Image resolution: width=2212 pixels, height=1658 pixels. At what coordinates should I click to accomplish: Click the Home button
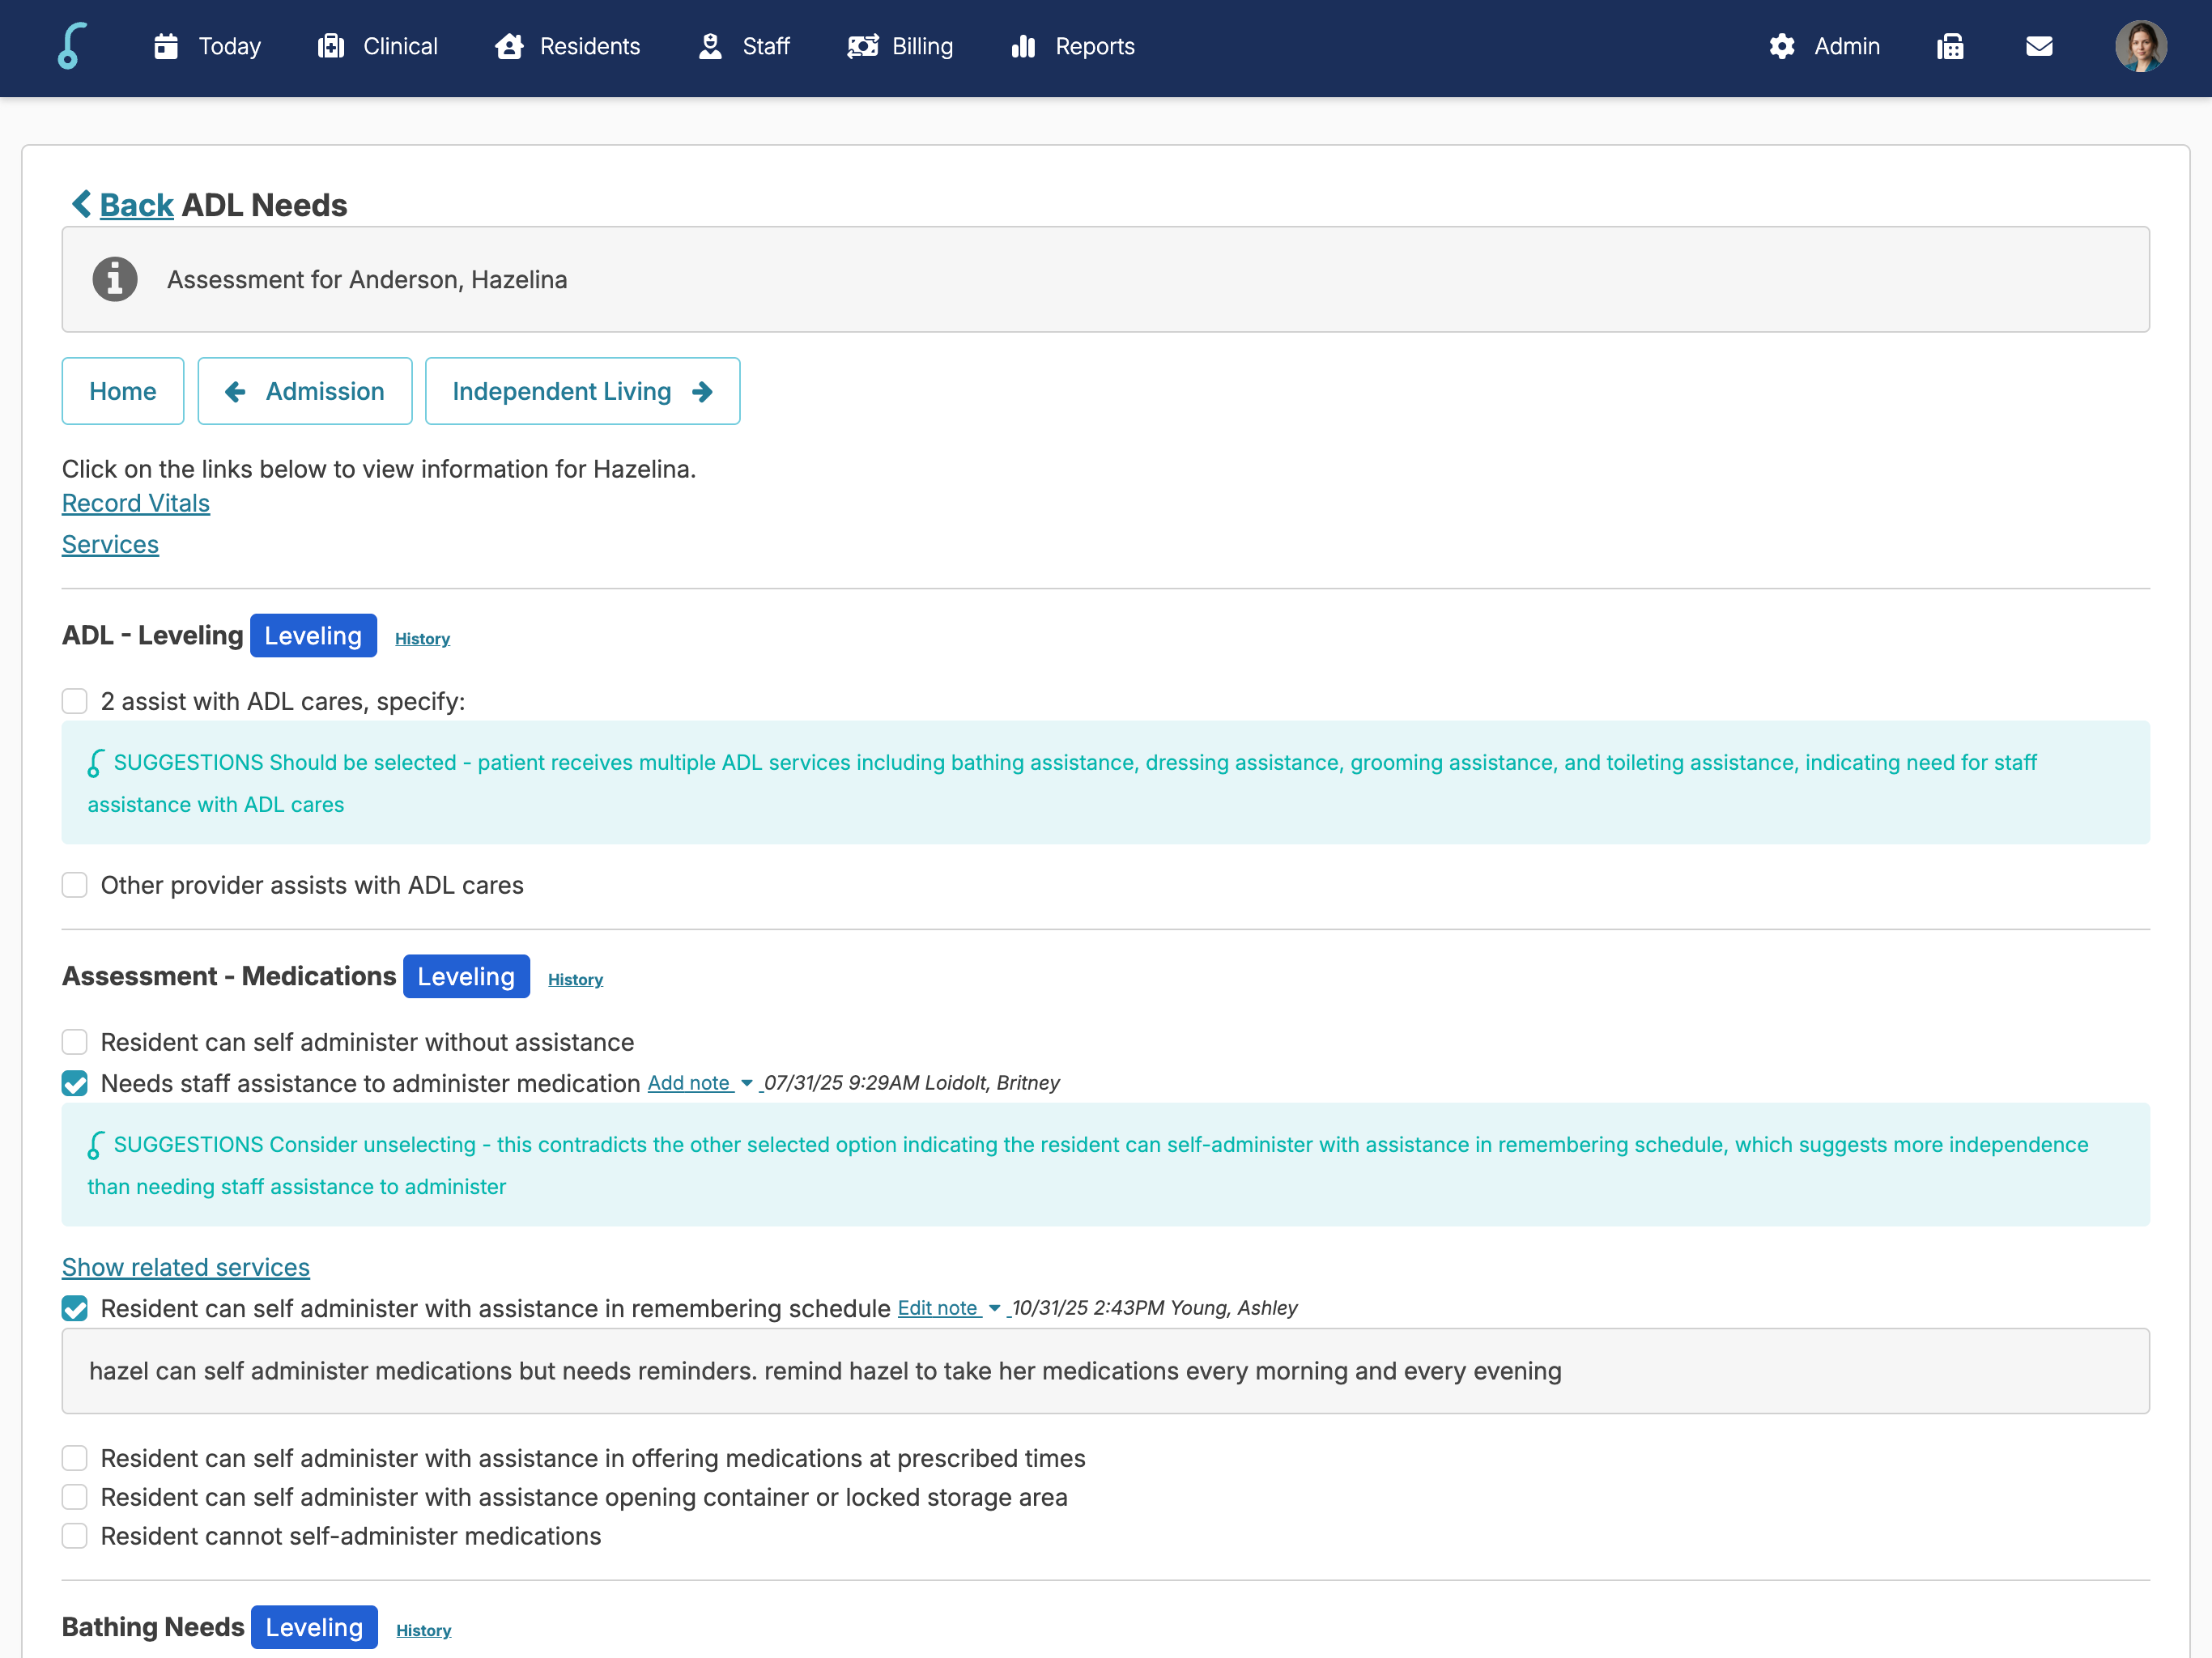tap(123, 391)
